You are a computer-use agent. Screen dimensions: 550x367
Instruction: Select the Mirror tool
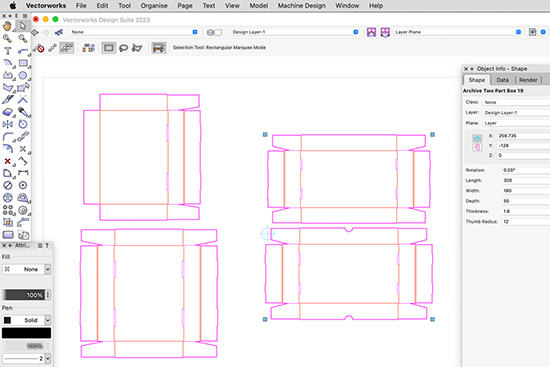point(7,124)
